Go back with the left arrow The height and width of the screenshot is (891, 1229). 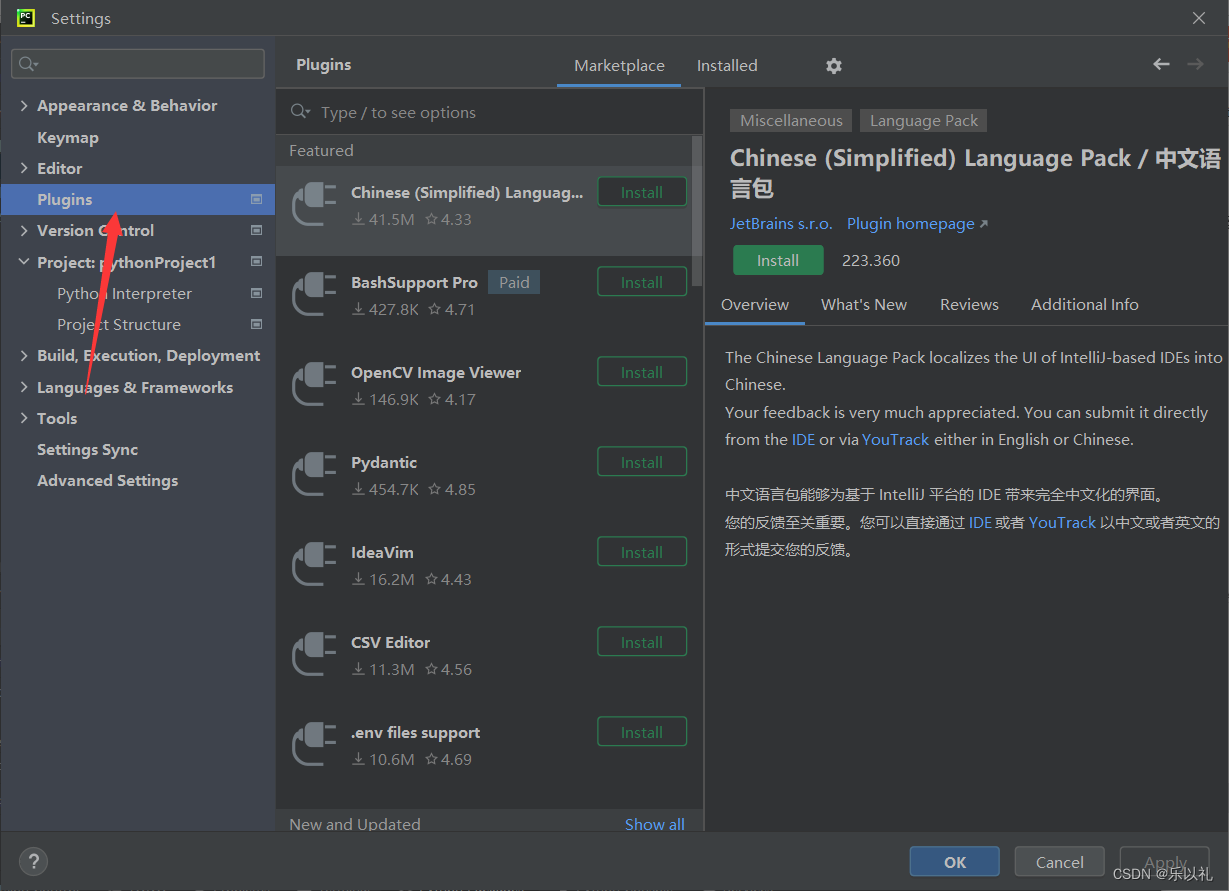point(1161,64)
